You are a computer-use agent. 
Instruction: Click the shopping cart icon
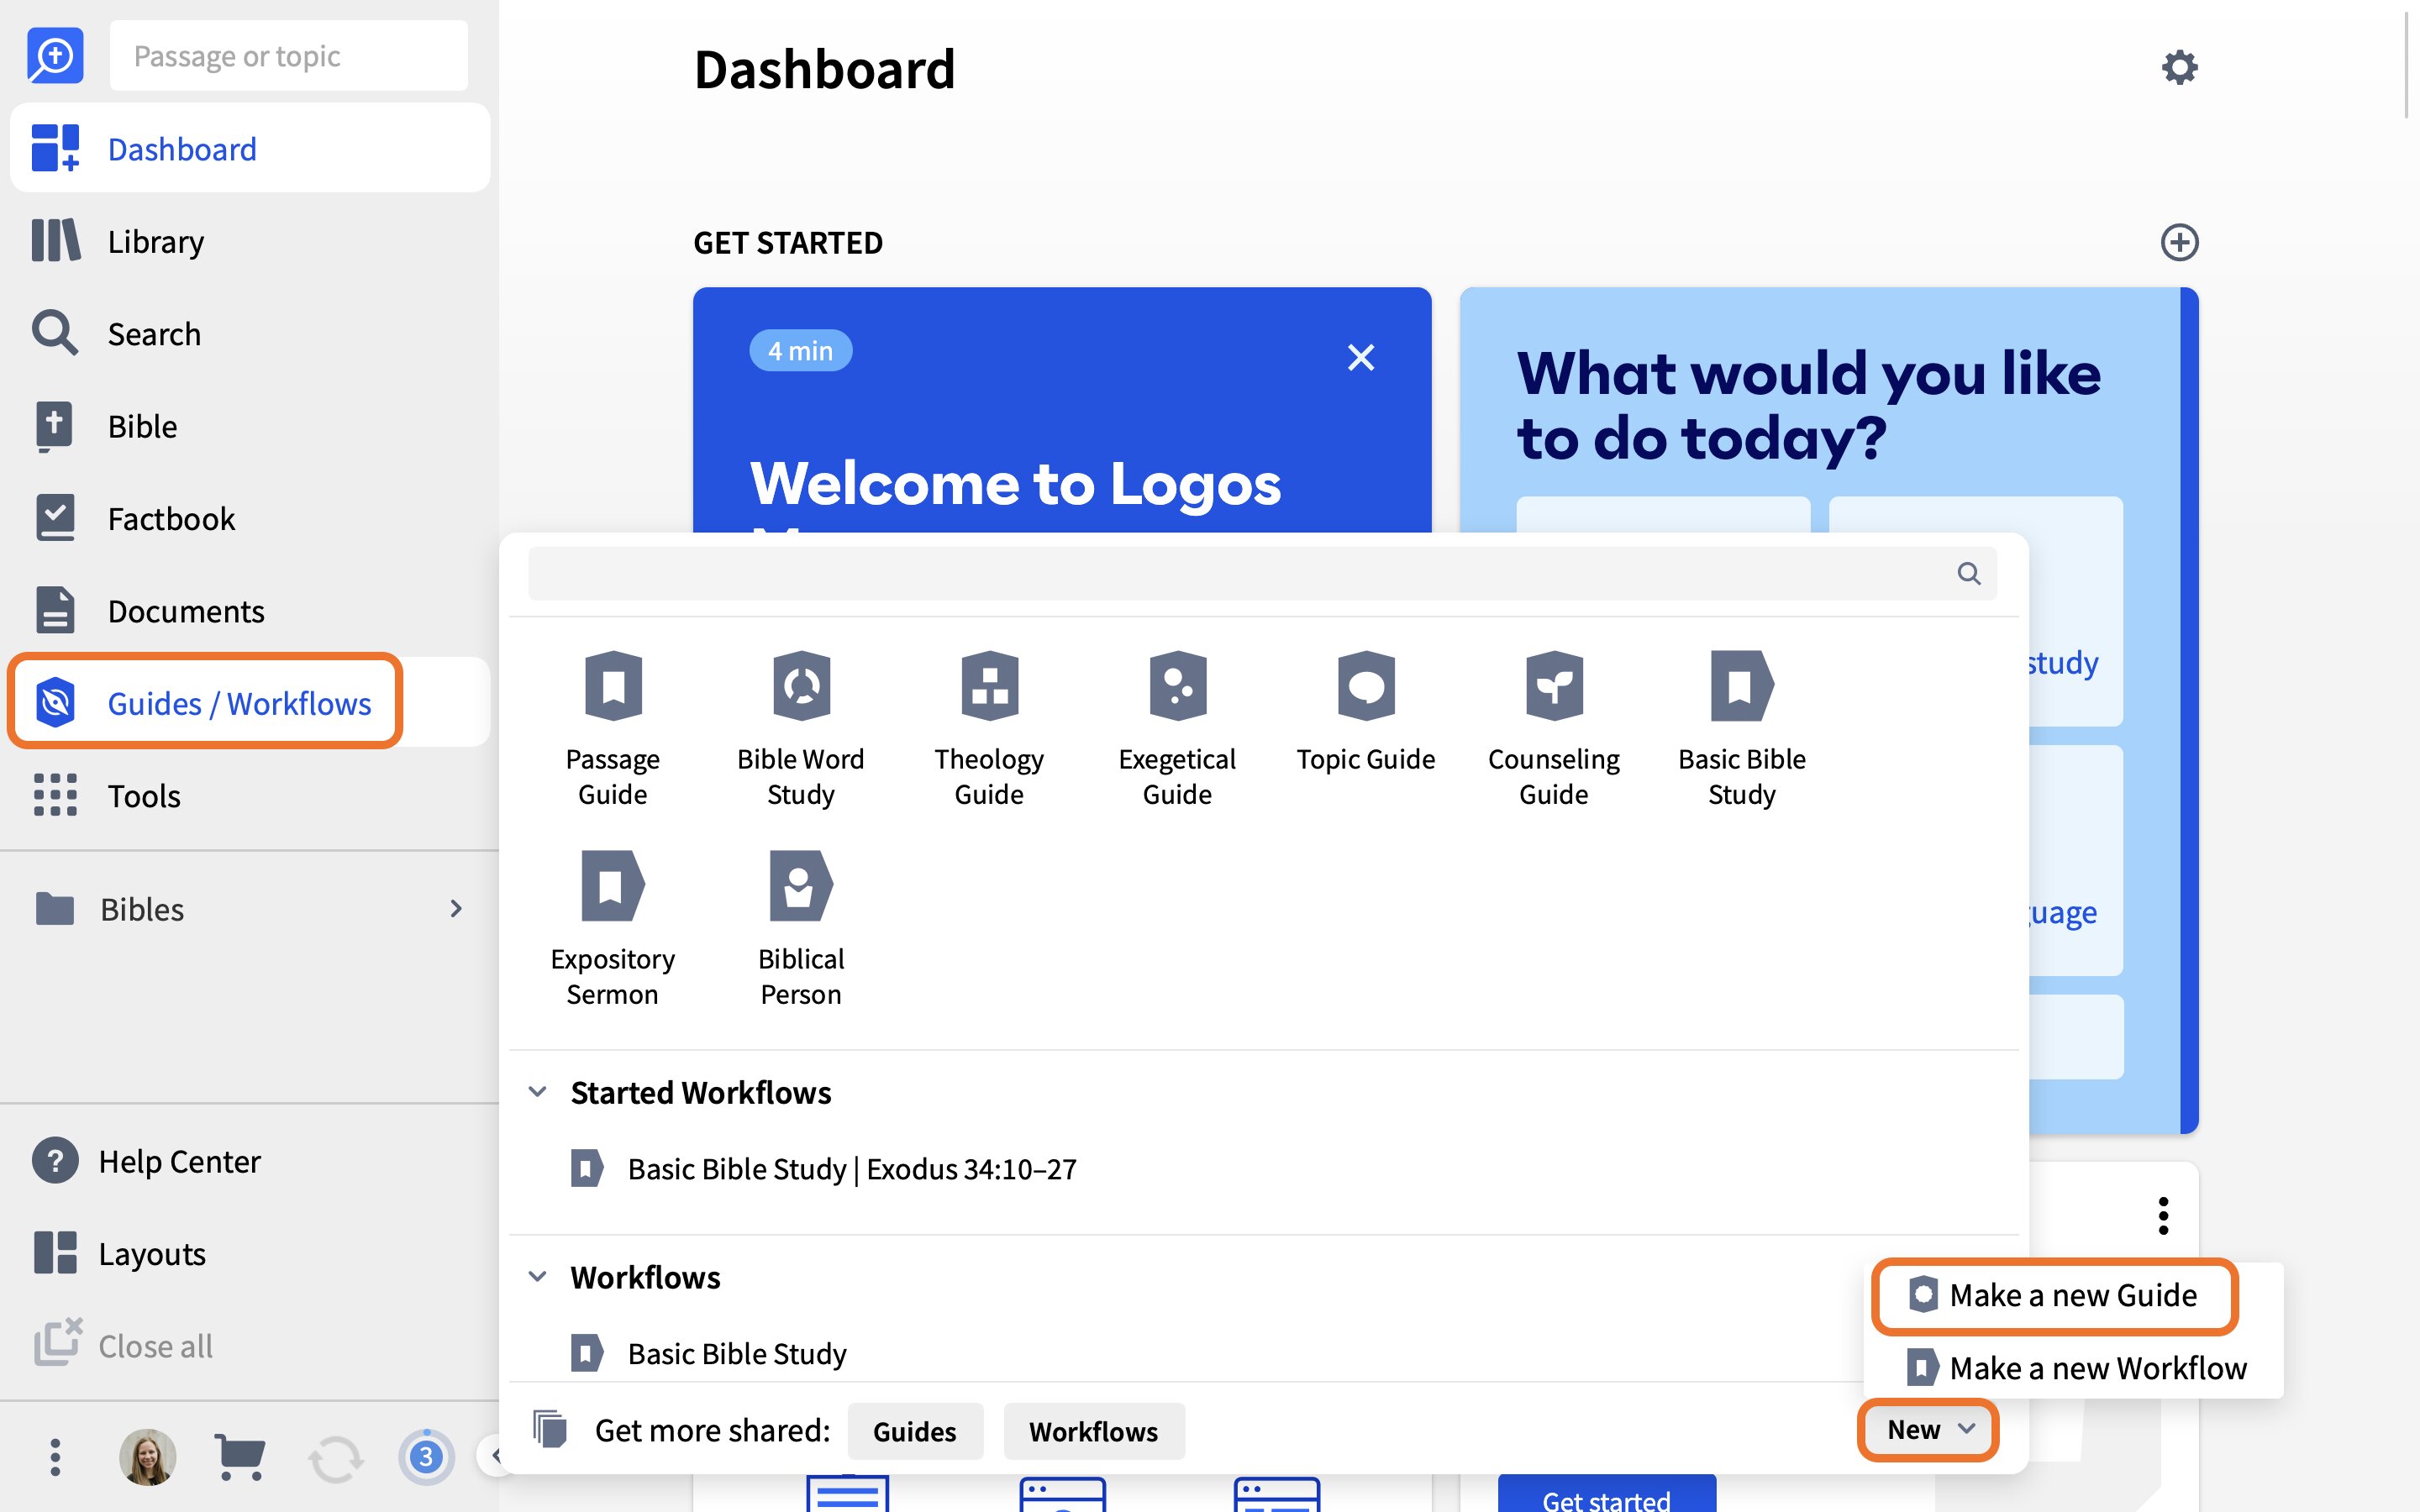click(240, 1457)
